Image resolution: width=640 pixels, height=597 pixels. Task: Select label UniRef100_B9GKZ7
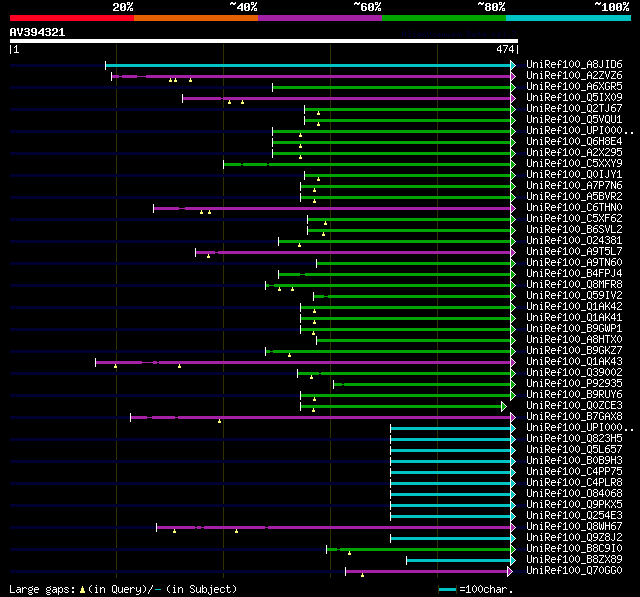click(x=574, y=351)
